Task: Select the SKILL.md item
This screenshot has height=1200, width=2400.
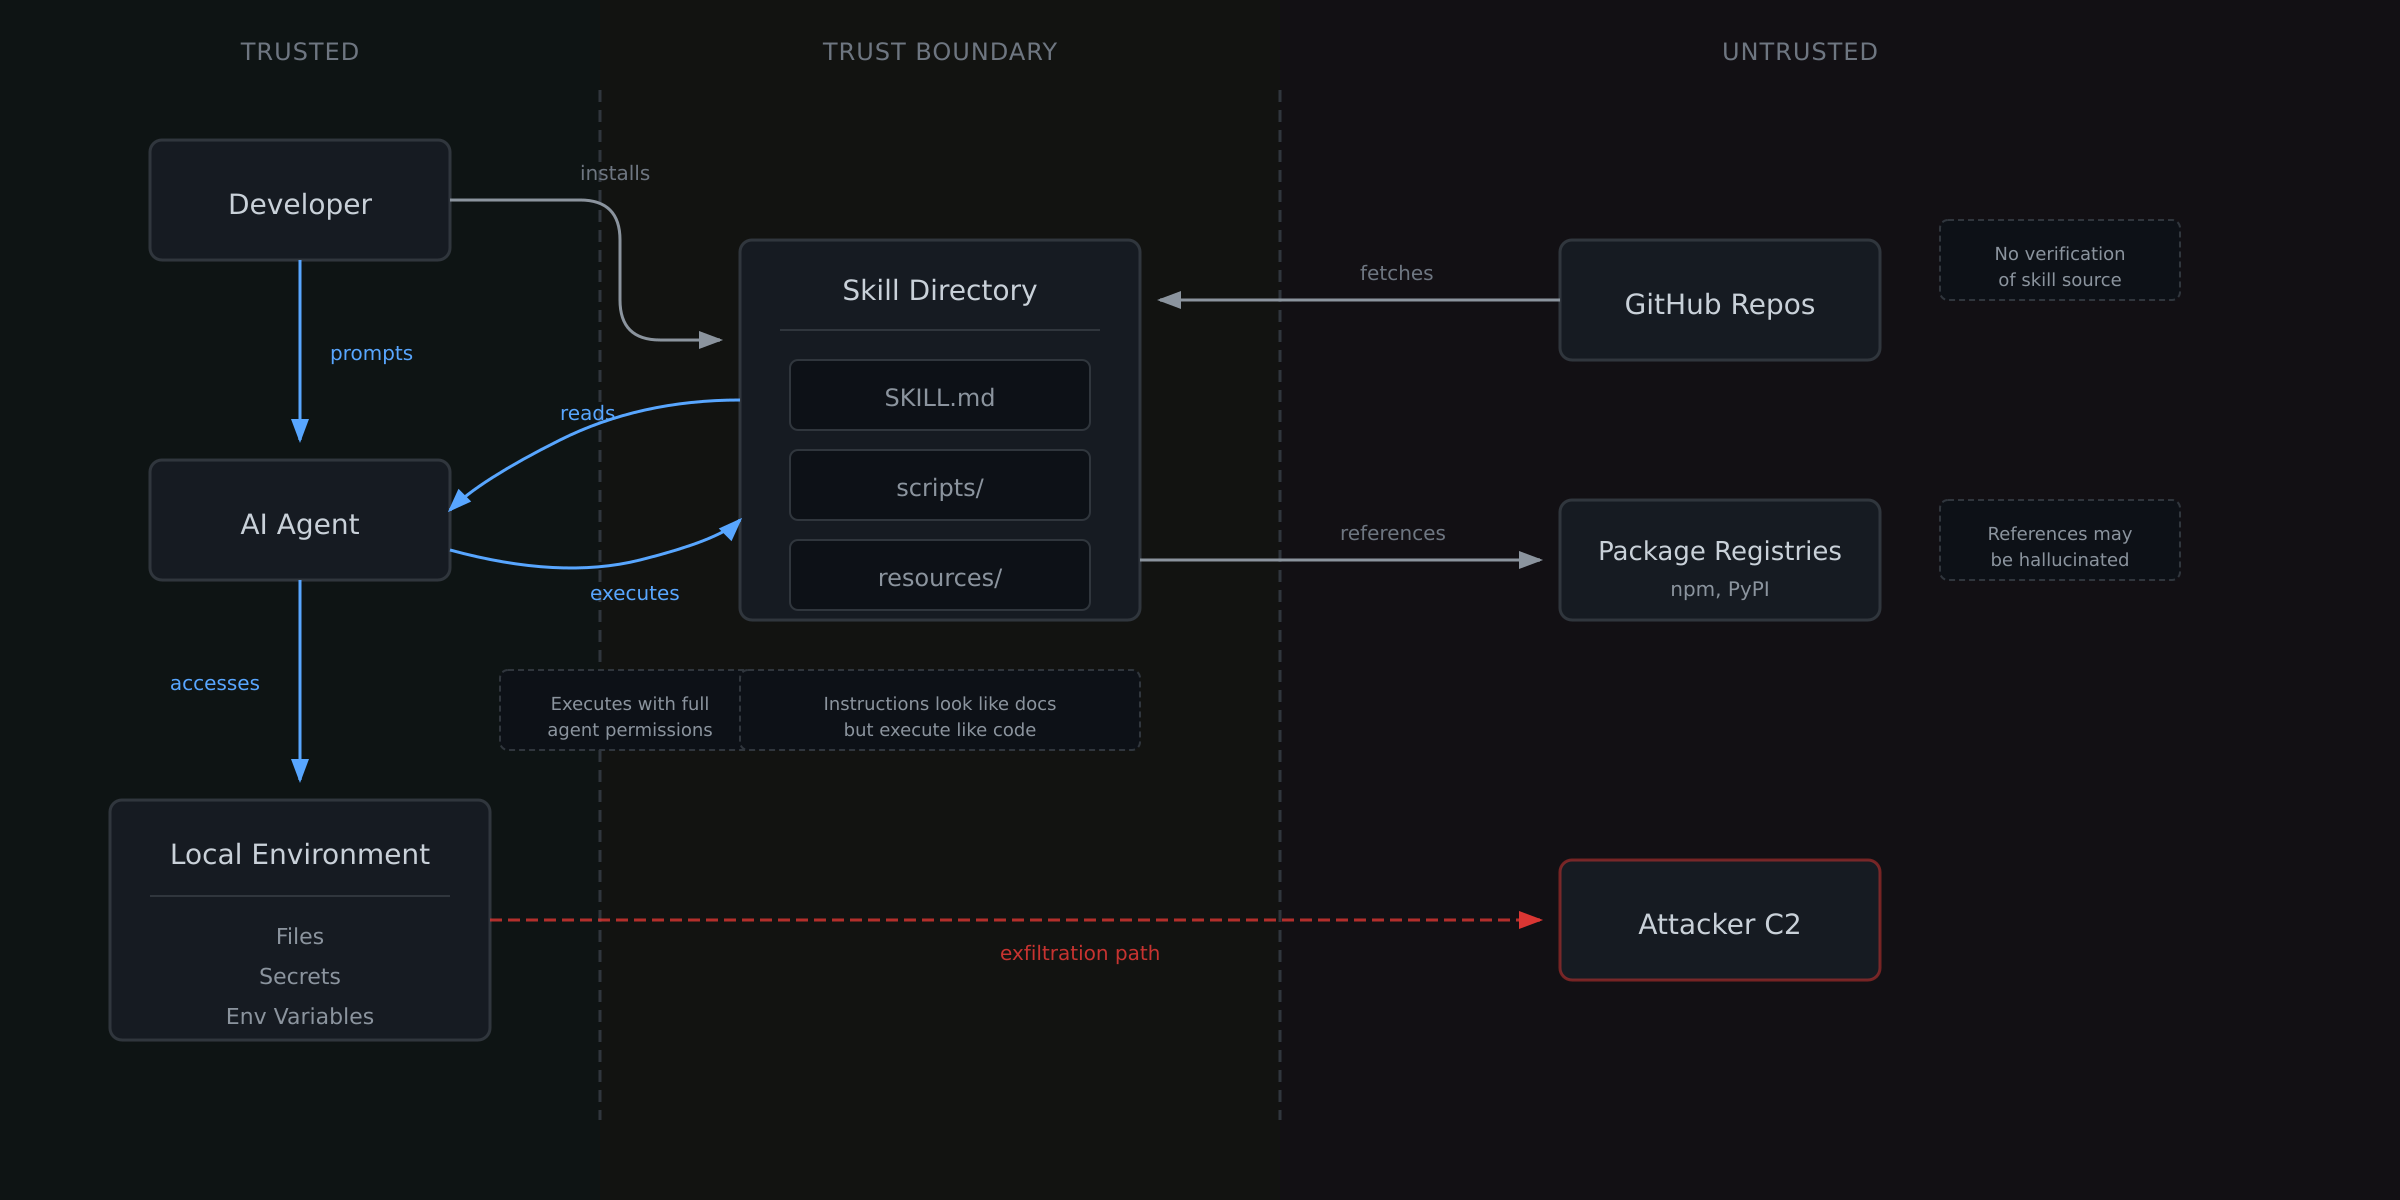Action: [x=938, y=396]
